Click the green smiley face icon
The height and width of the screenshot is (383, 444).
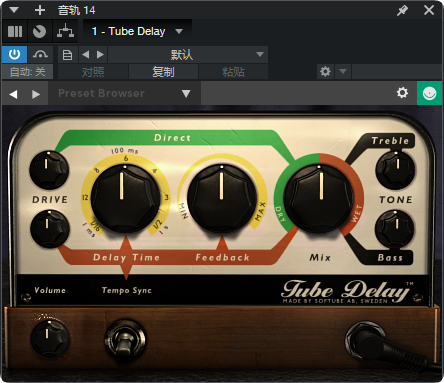pos(429,93)
